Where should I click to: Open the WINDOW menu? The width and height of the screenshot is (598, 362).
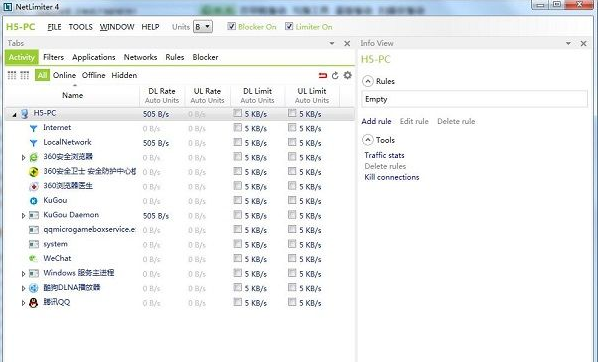pos(117,27)
